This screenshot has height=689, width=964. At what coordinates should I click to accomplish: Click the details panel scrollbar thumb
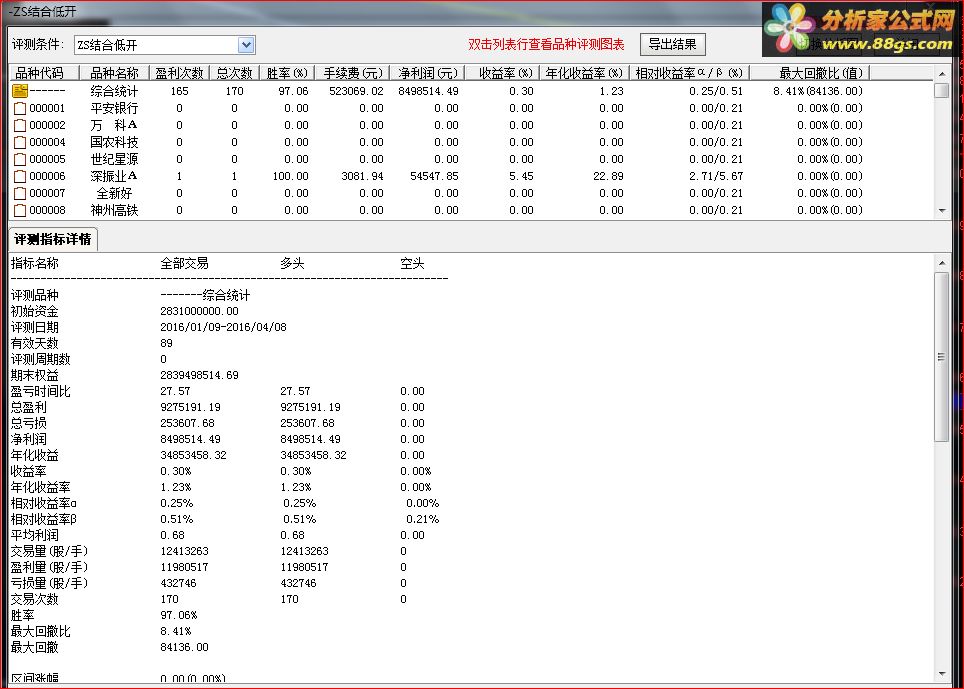[941, 356]
